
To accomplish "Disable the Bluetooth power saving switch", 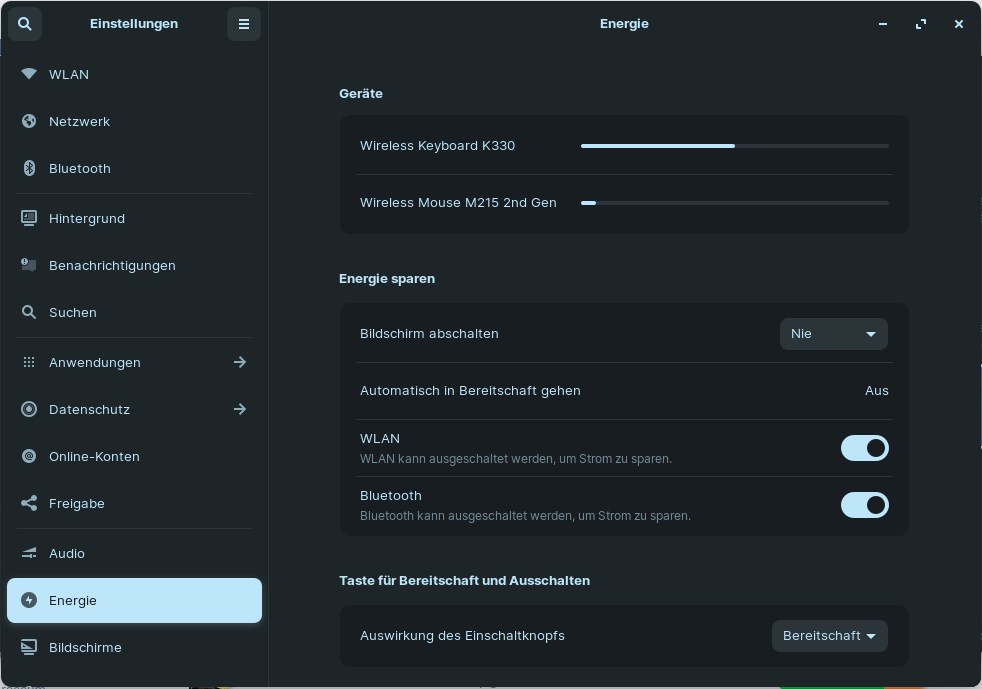I will pyautogui.click(x=864, y=505).
